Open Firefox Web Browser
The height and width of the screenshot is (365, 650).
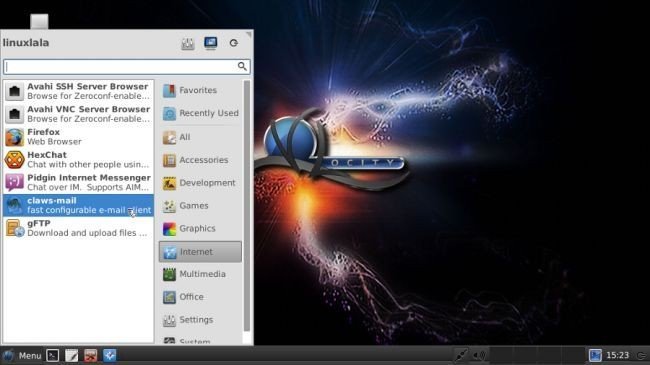78,137
